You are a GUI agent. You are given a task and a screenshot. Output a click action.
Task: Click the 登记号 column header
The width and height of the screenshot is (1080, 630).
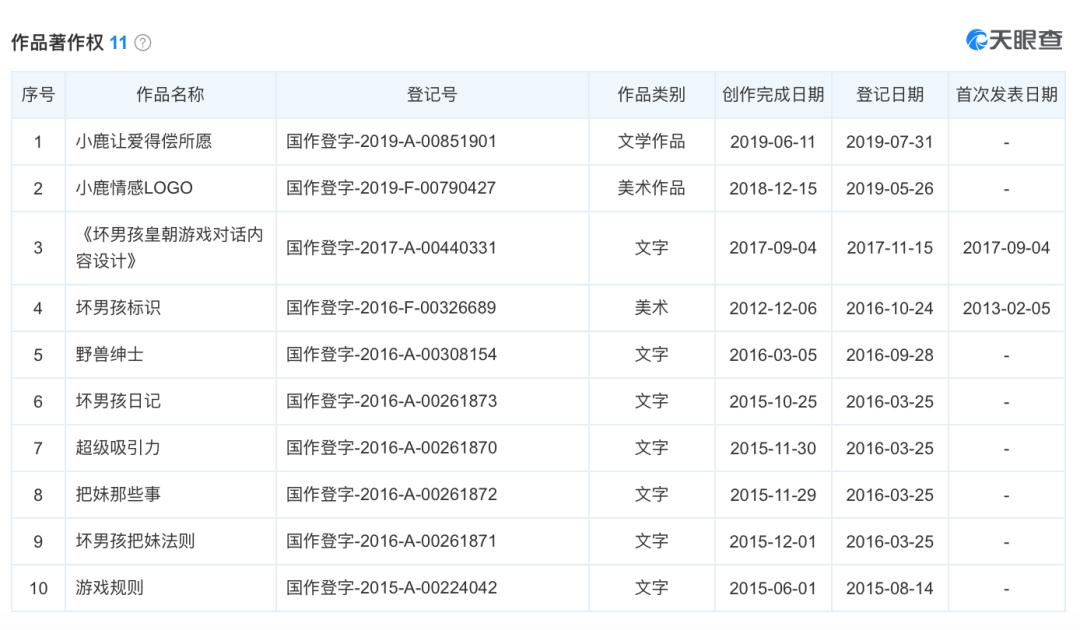coord(432,95)
